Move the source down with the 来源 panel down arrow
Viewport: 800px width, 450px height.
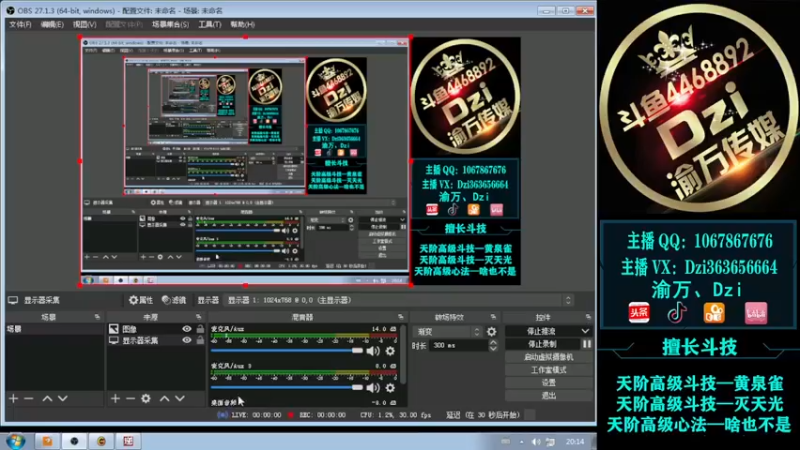pos(180,398)
